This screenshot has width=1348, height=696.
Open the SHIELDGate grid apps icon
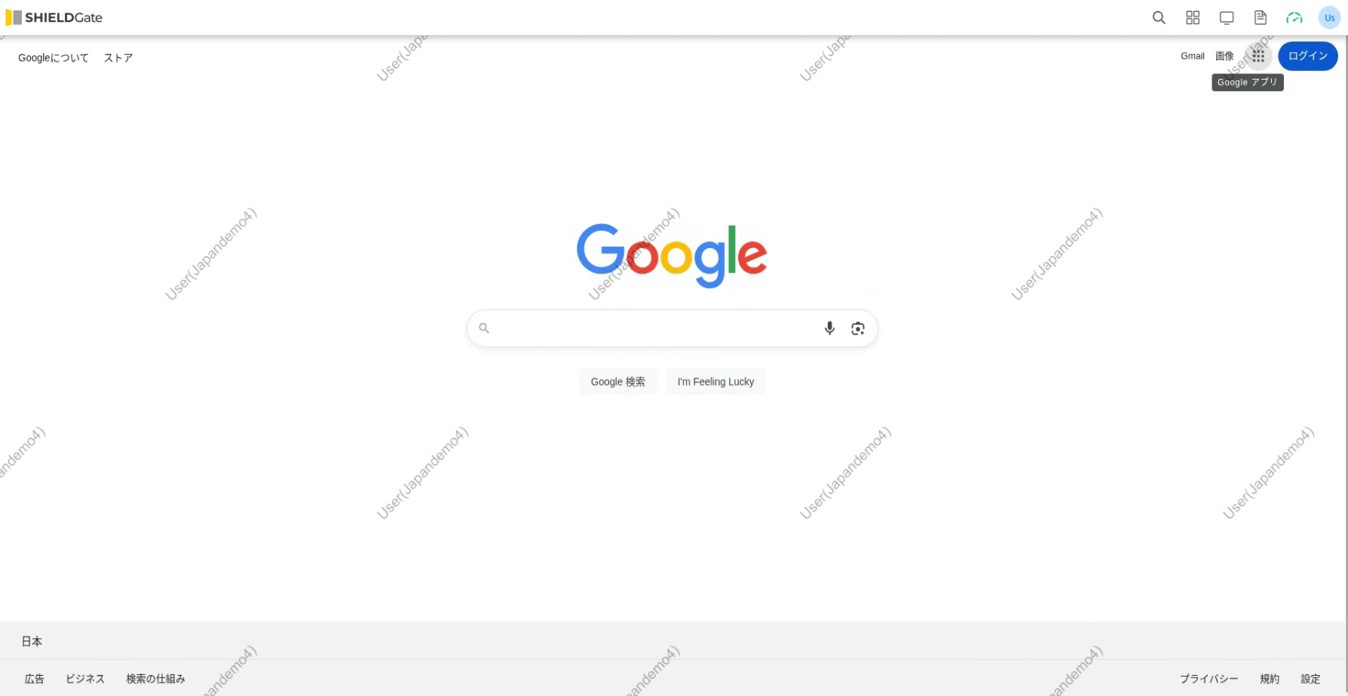1193,17
